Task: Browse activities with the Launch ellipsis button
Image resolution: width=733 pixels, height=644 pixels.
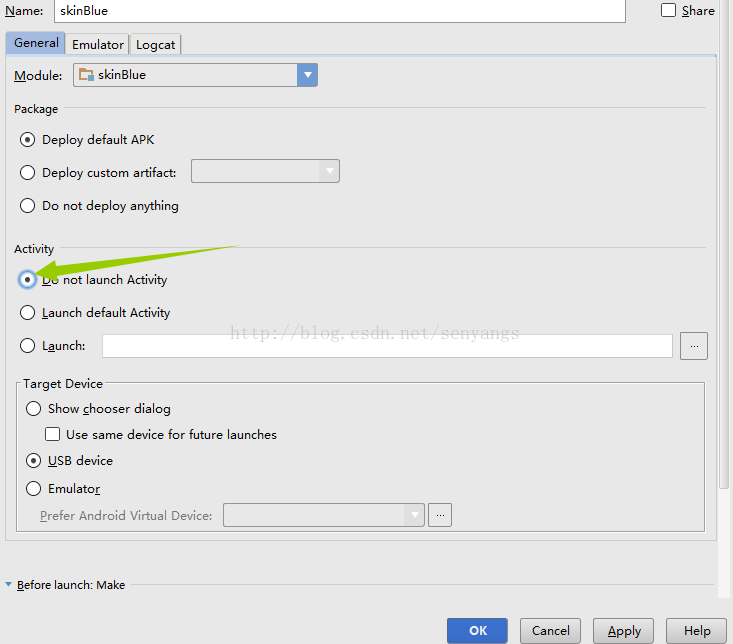Action: click(x=694, y=346)
